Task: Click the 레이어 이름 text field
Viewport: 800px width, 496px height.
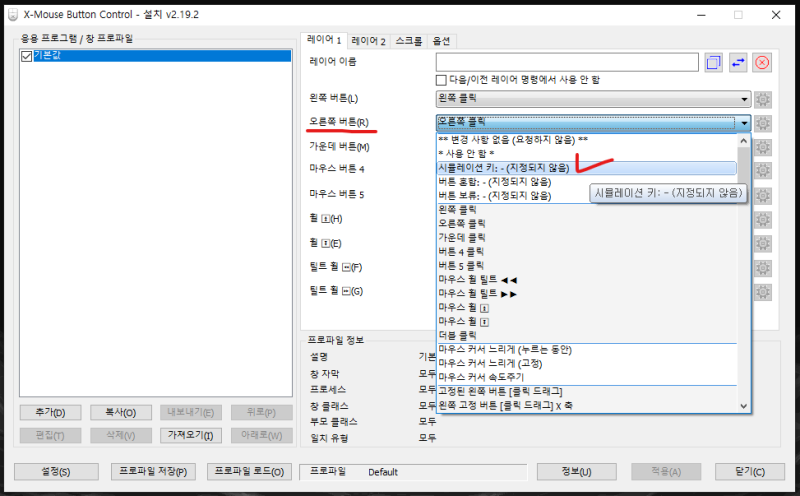Action: (567, 62)
